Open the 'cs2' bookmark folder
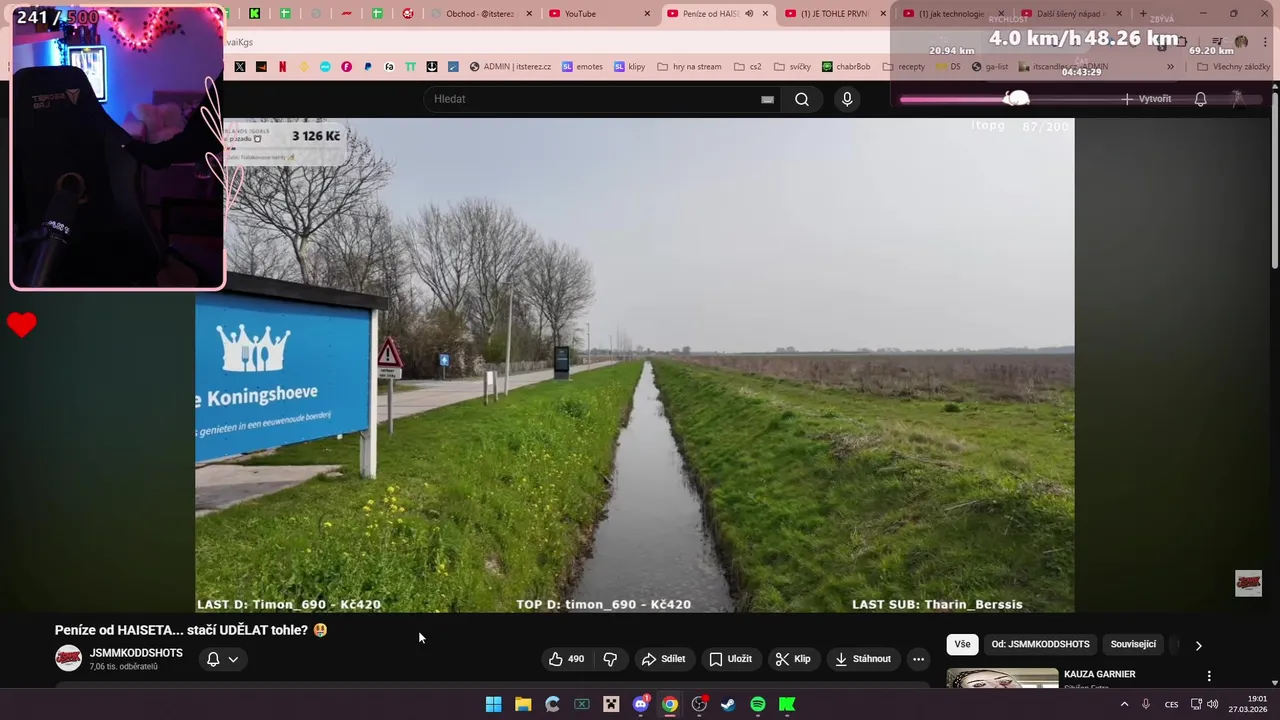Viewport: 1280px width, 720px height. (x=747, y=67)
